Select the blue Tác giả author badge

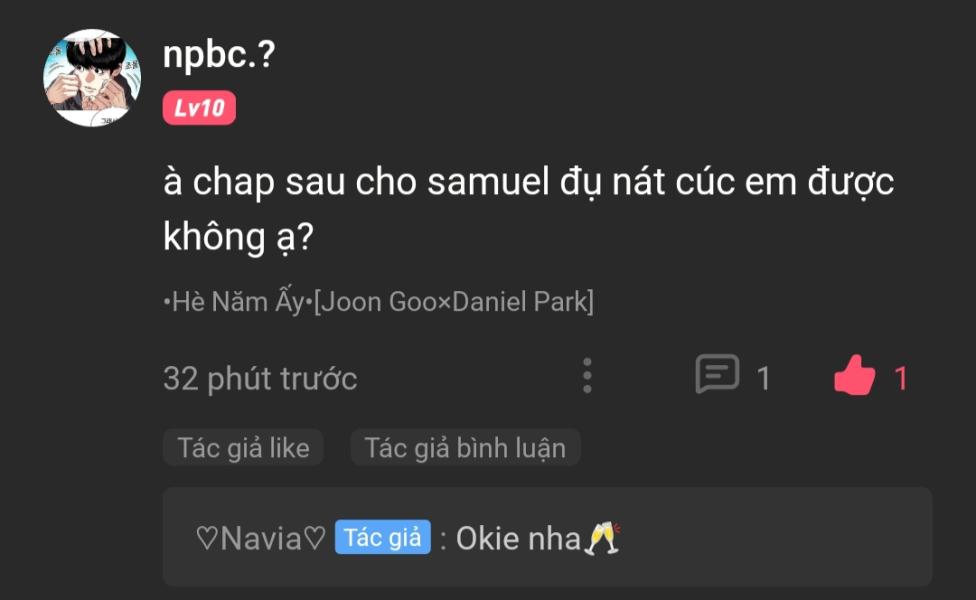(381, 537)
